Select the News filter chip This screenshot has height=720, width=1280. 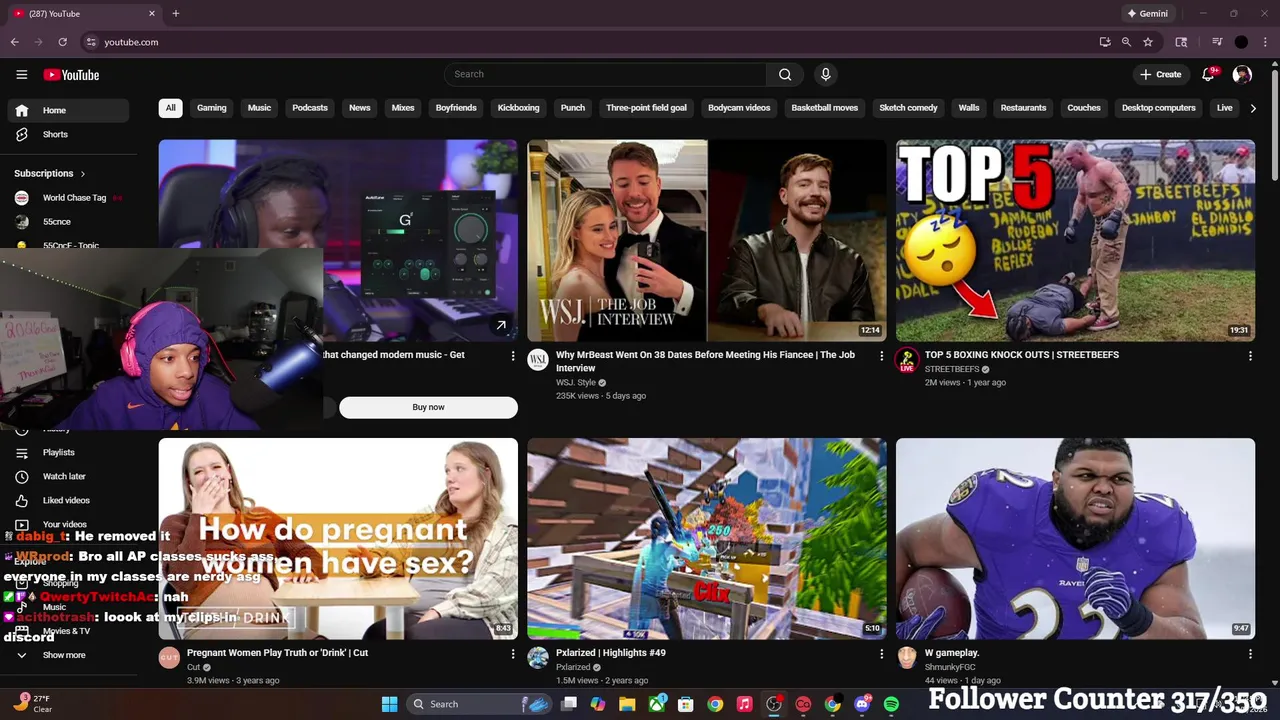[x=360, y=108]
